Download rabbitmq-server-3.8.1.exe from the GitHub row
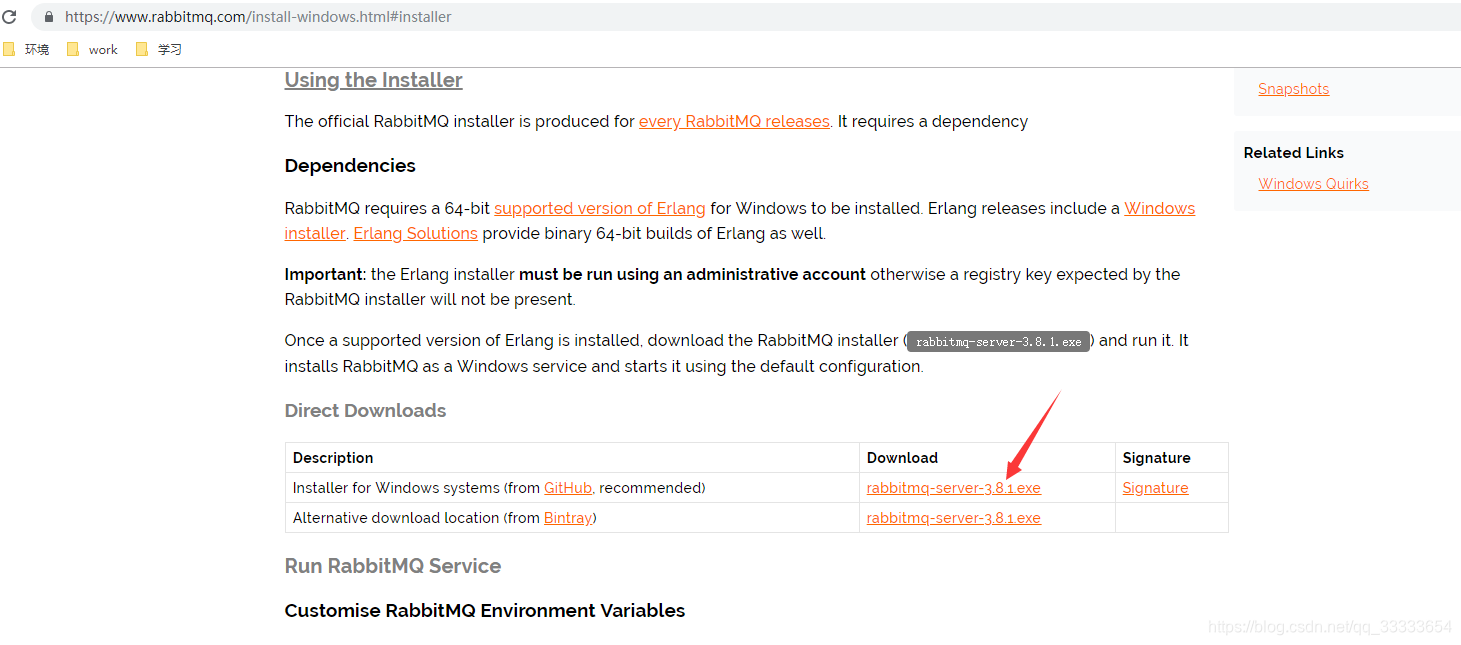 point(953,487)
